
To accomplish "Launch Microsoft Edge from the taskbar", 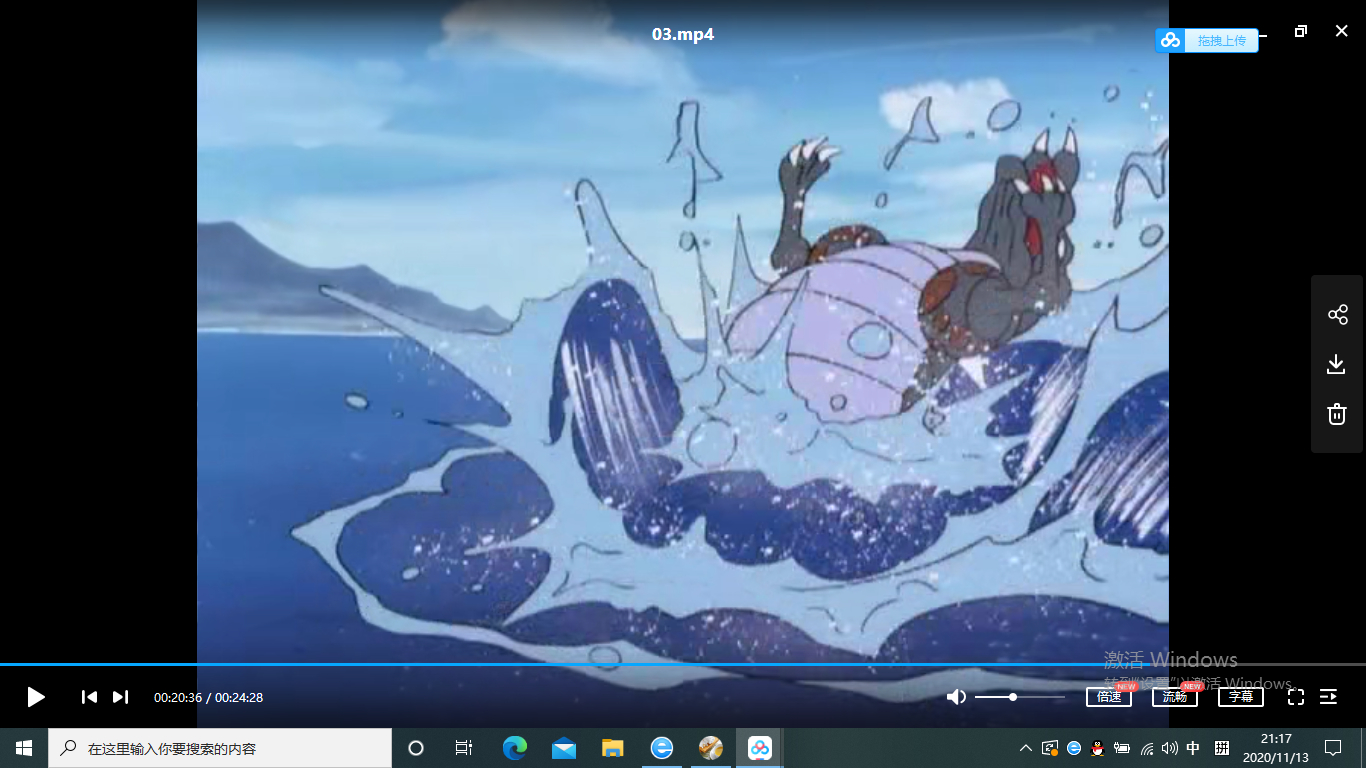I will tap(514, 748).
